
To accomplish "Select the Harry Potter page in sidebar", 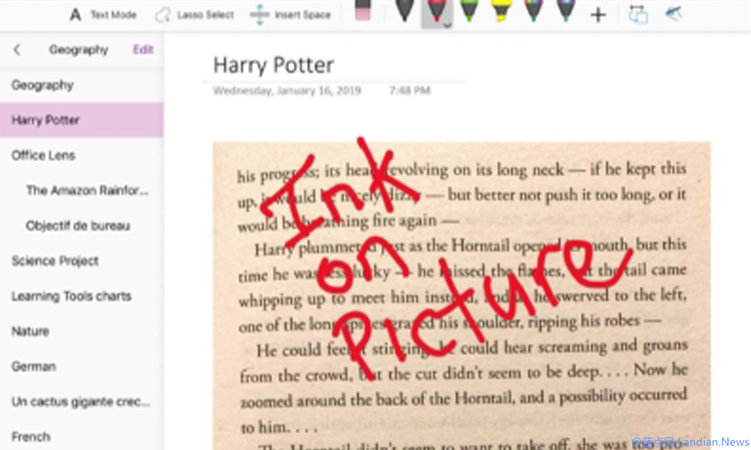I will coord(81,120).
